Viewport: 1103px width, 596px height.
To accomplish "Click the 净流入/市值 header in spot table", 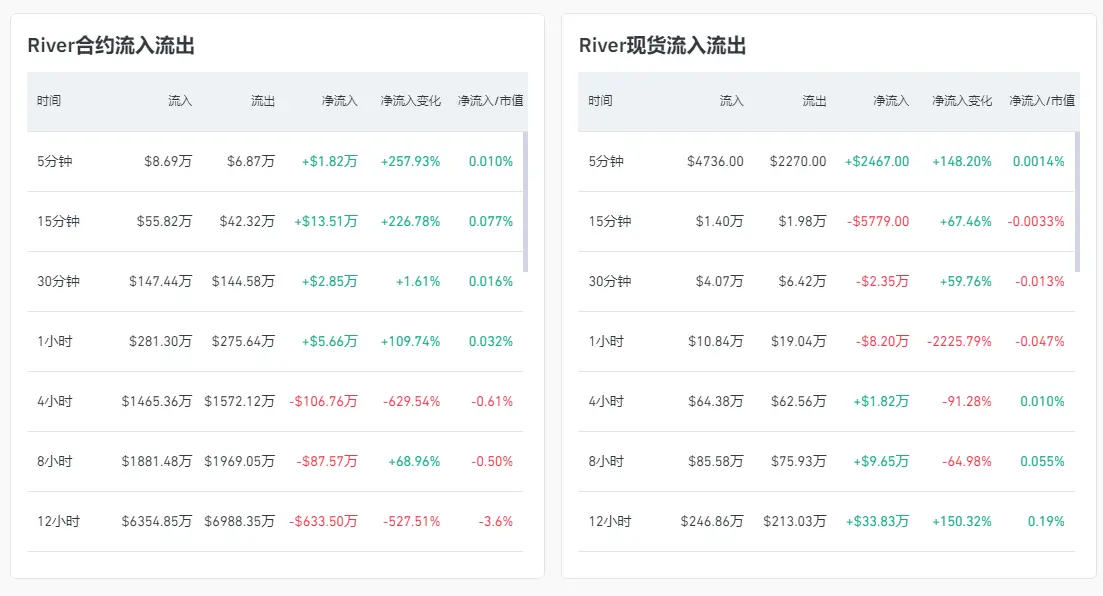I will [1042, 101].
